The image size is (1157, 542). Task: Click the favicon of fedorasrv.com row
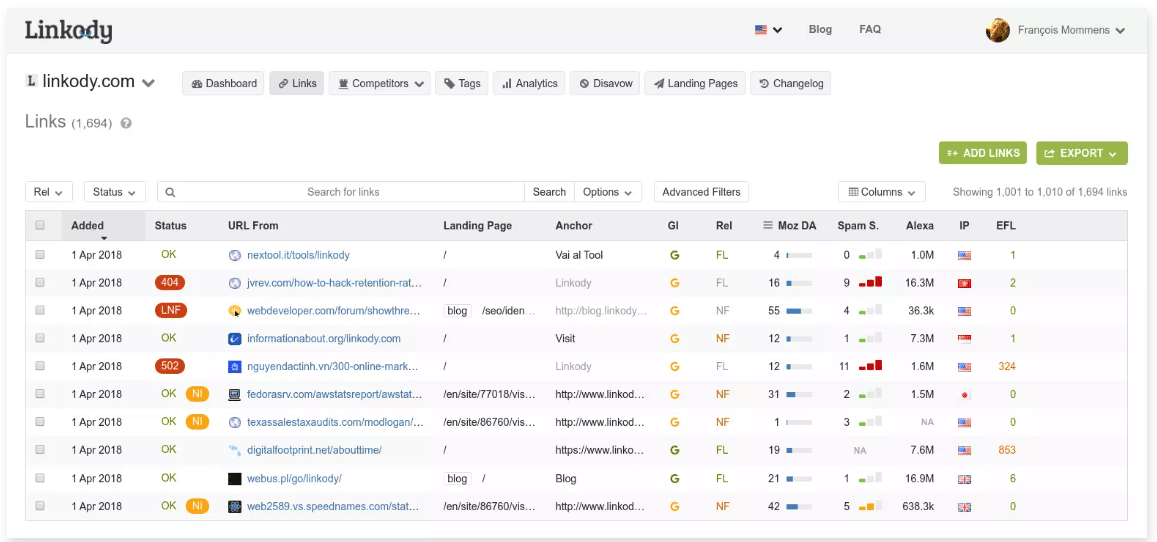point(235,395)
